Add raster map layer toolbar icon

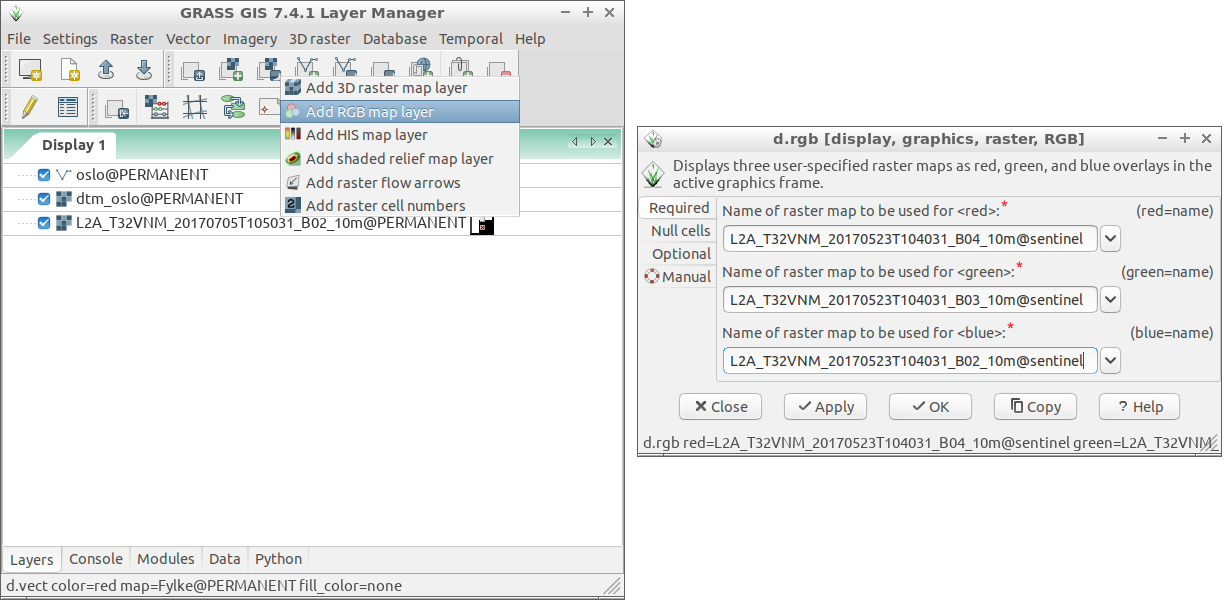(231, 70)
